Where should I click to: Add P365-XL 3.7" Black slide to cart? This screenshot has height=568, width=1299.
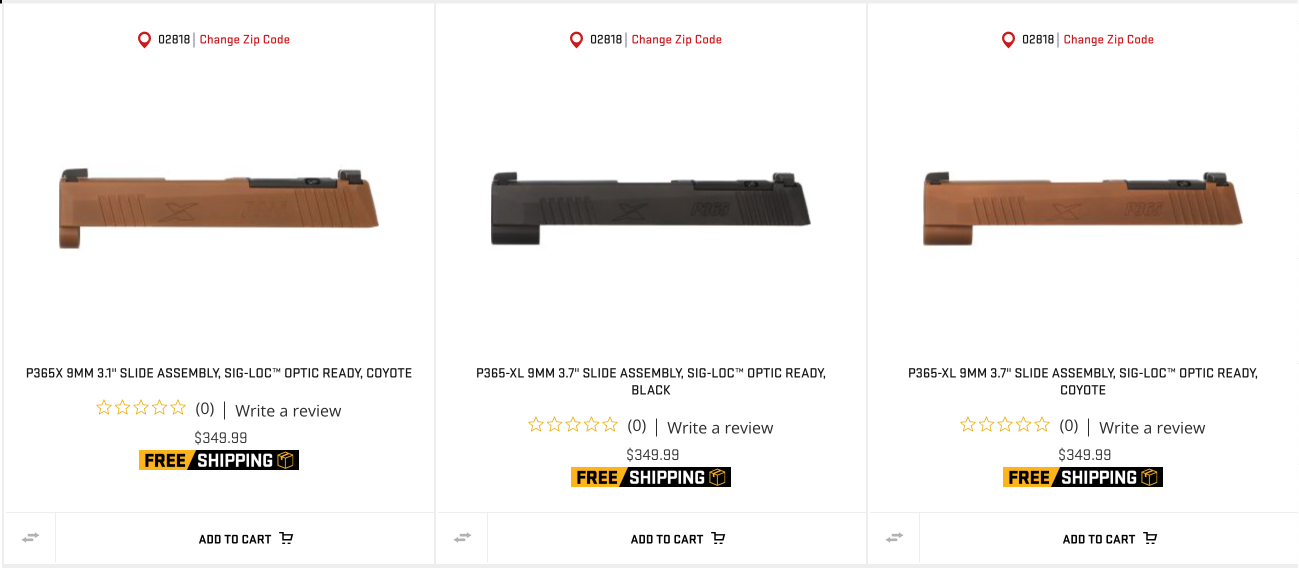click(677, 539)
